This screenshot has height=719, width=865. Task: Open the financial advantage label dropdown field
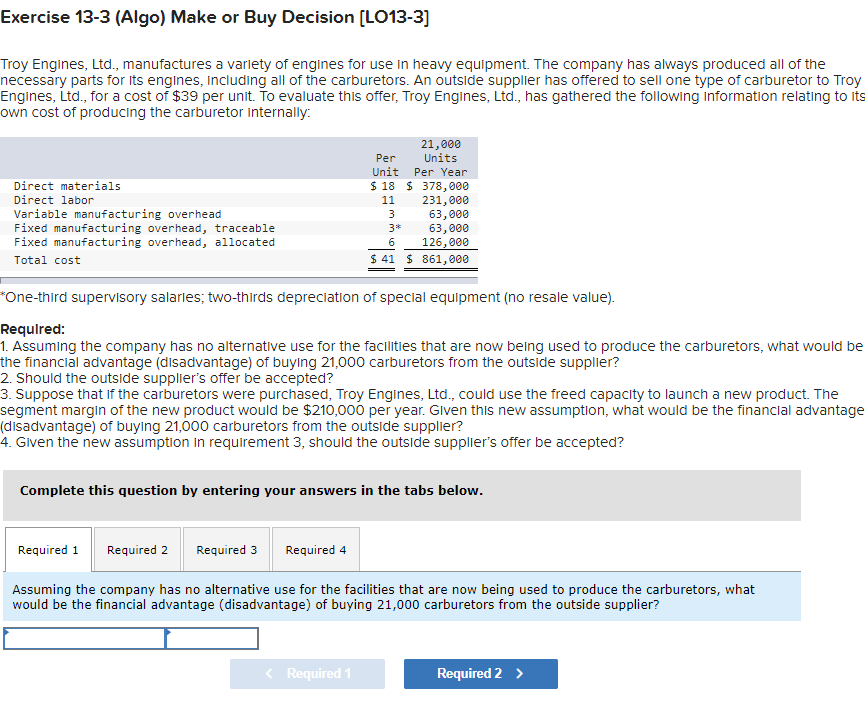84,638
